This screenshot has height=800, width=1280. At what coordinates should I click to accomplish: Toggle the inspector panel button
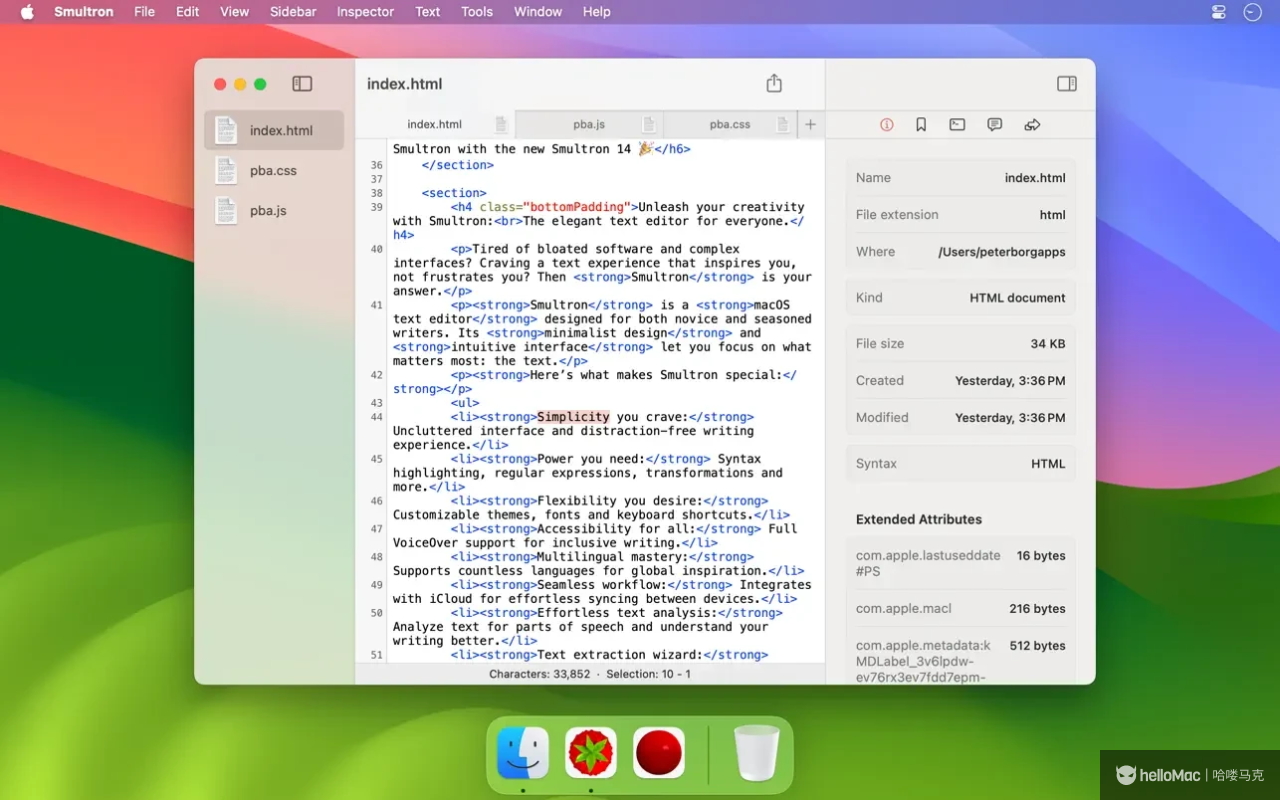1067,84
